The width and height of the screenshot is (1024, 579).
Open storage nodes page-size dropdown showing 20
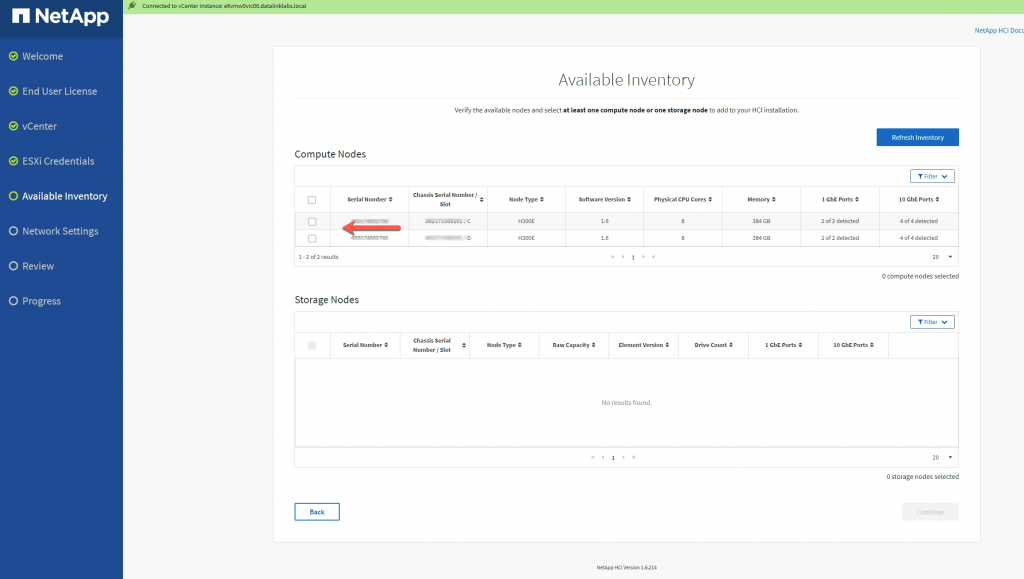tap(942, 457)
